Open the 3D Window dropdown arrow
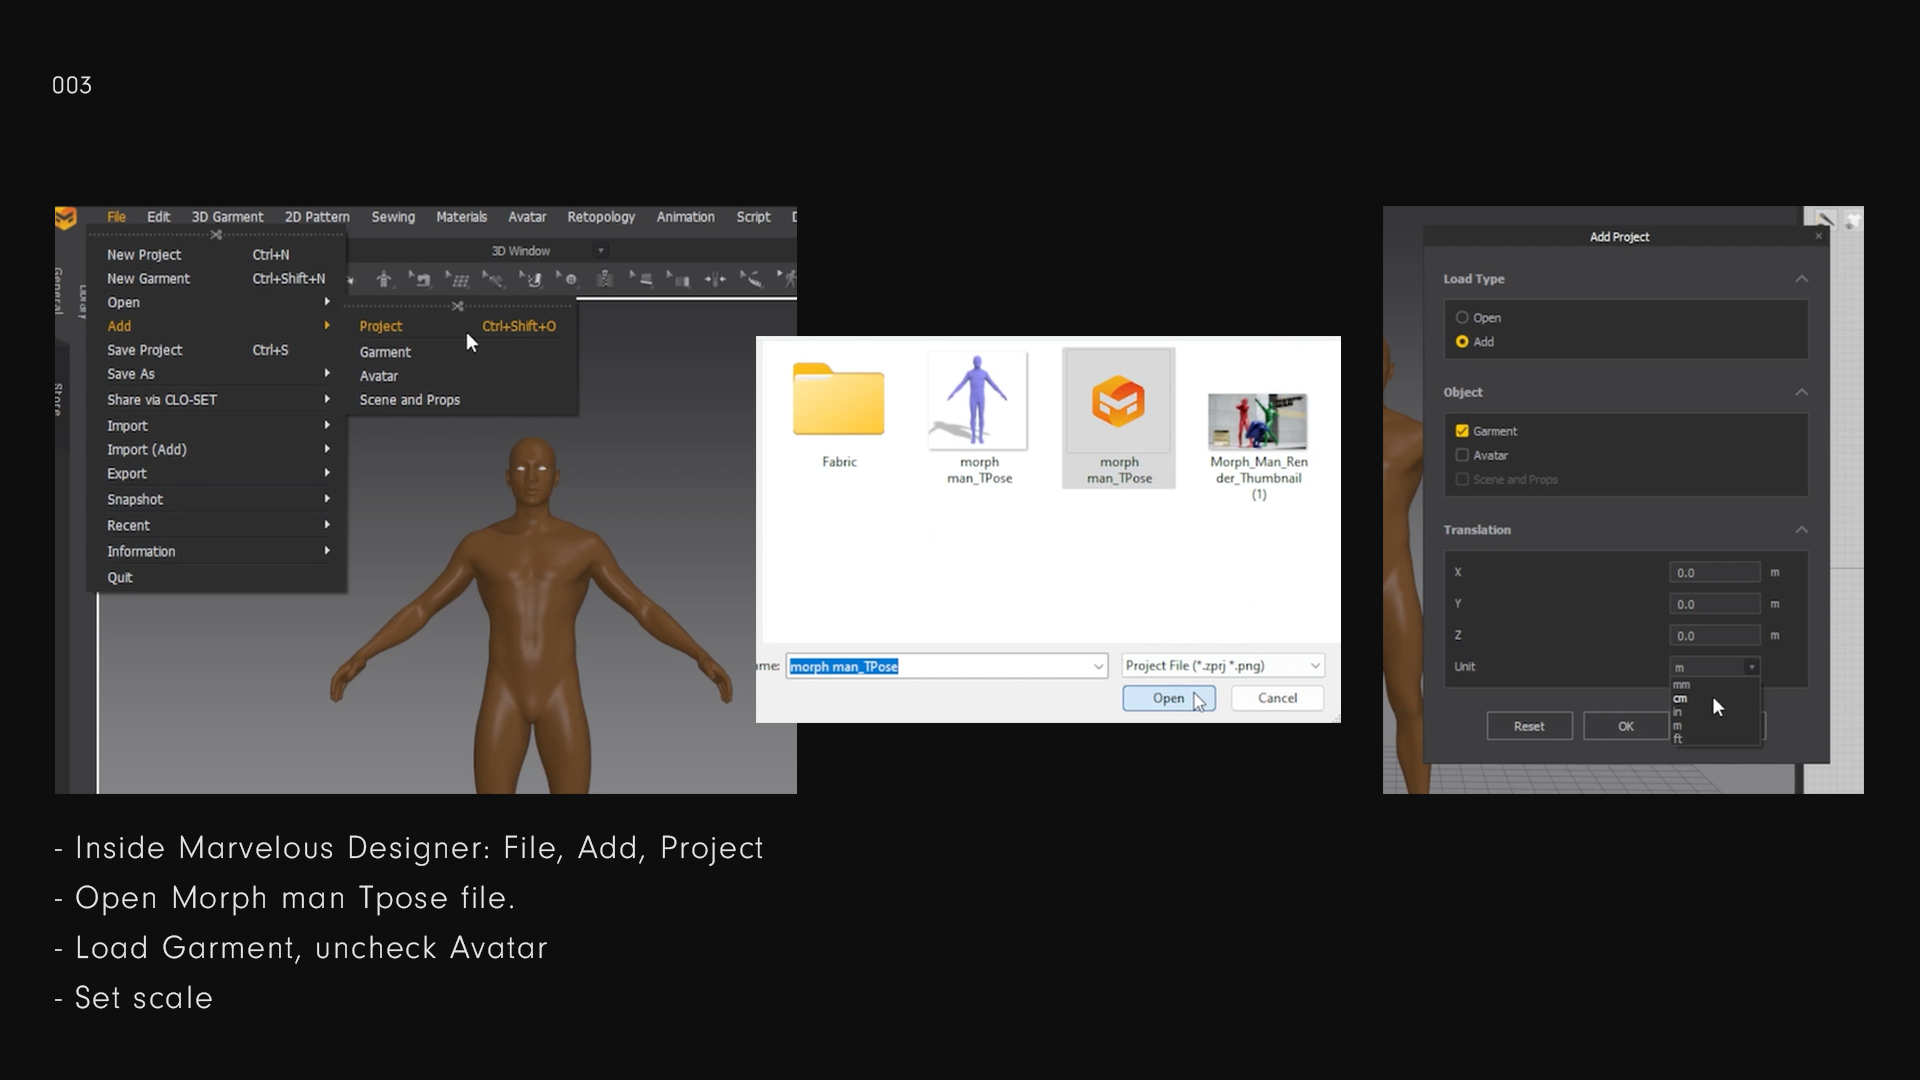 pyautogui.click(x=601, y=251)
